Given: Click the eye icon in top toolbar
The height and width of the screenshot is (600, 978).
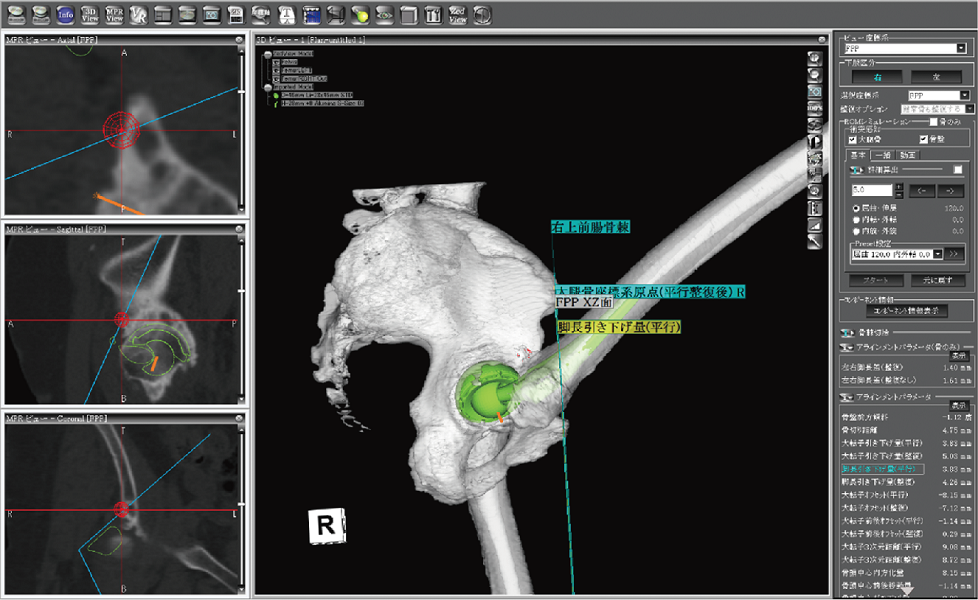Looking at the screenshot, I should coord(384,14).
